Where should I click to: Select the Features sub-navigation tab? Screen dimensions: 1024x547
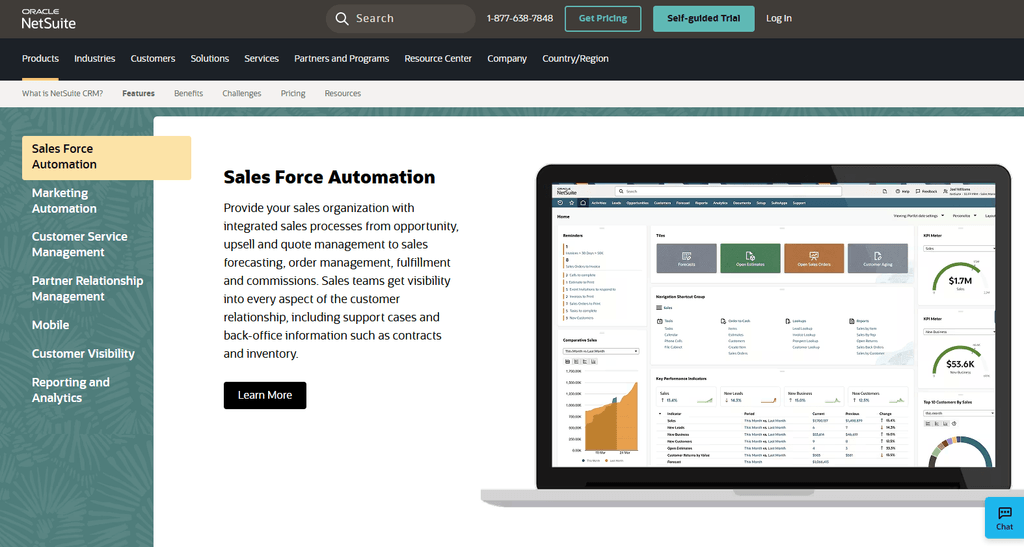138,93
